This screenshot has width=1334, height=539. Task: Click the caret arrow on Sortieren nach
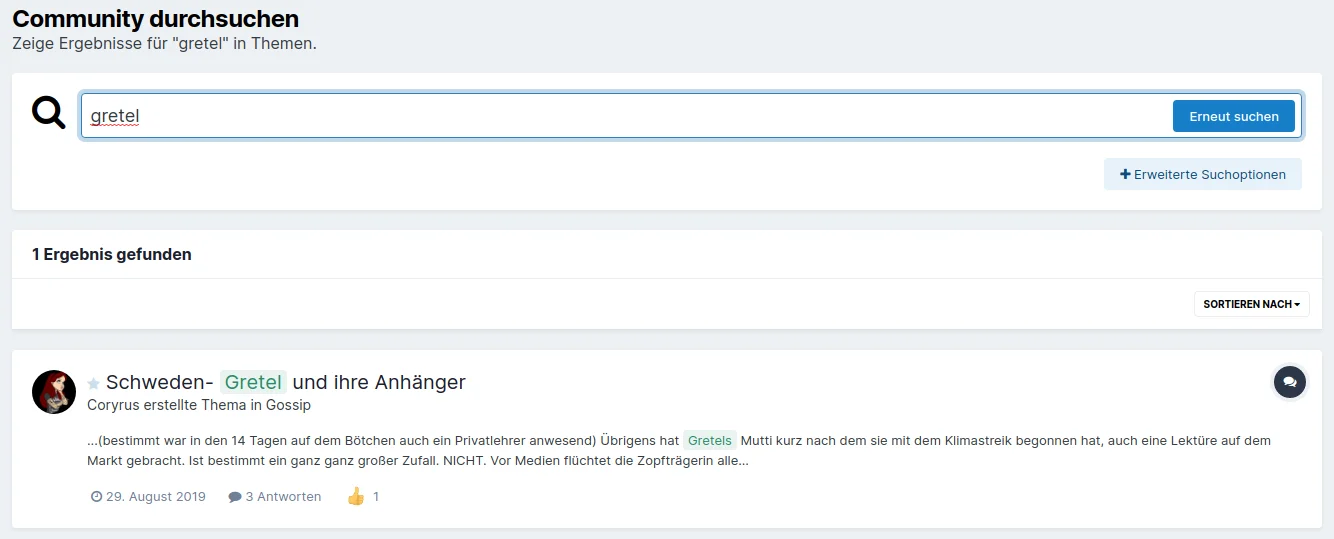(x=1297, y=304)
